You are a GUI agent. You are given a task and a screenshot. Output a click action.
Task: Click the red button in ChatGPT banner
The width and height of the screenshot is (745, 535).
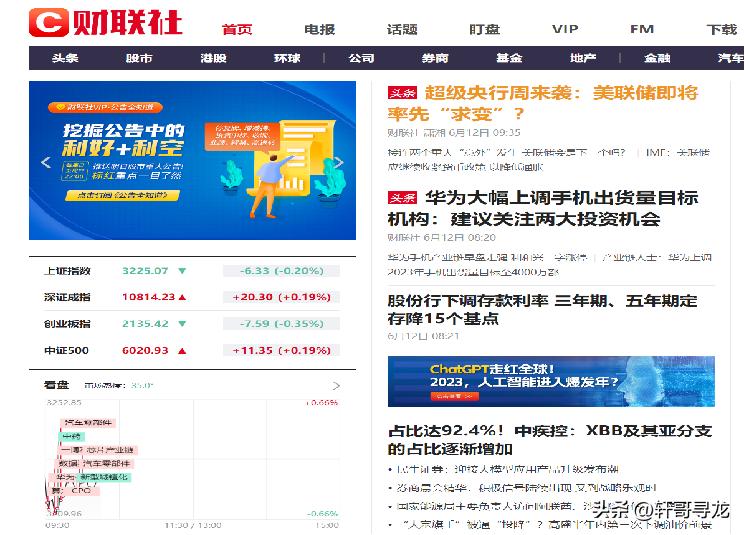455,396
